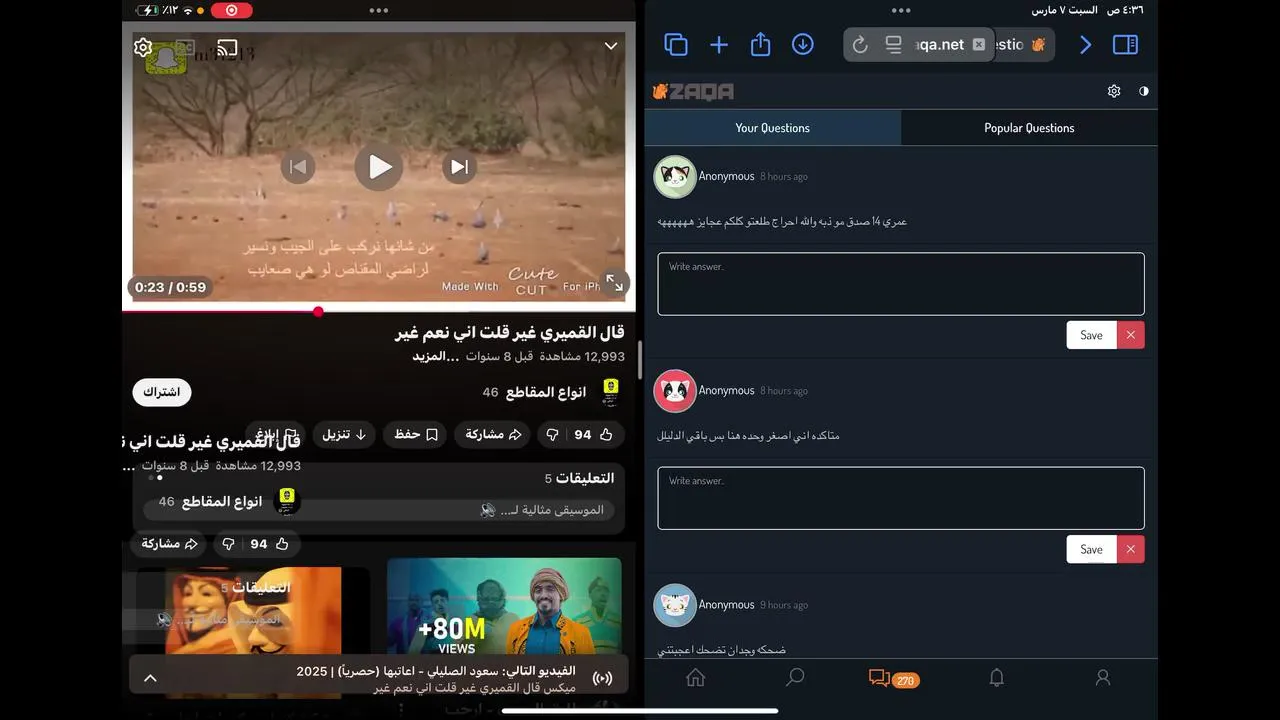
Task: Click the ZAQA logo
Action: [693, 92]
